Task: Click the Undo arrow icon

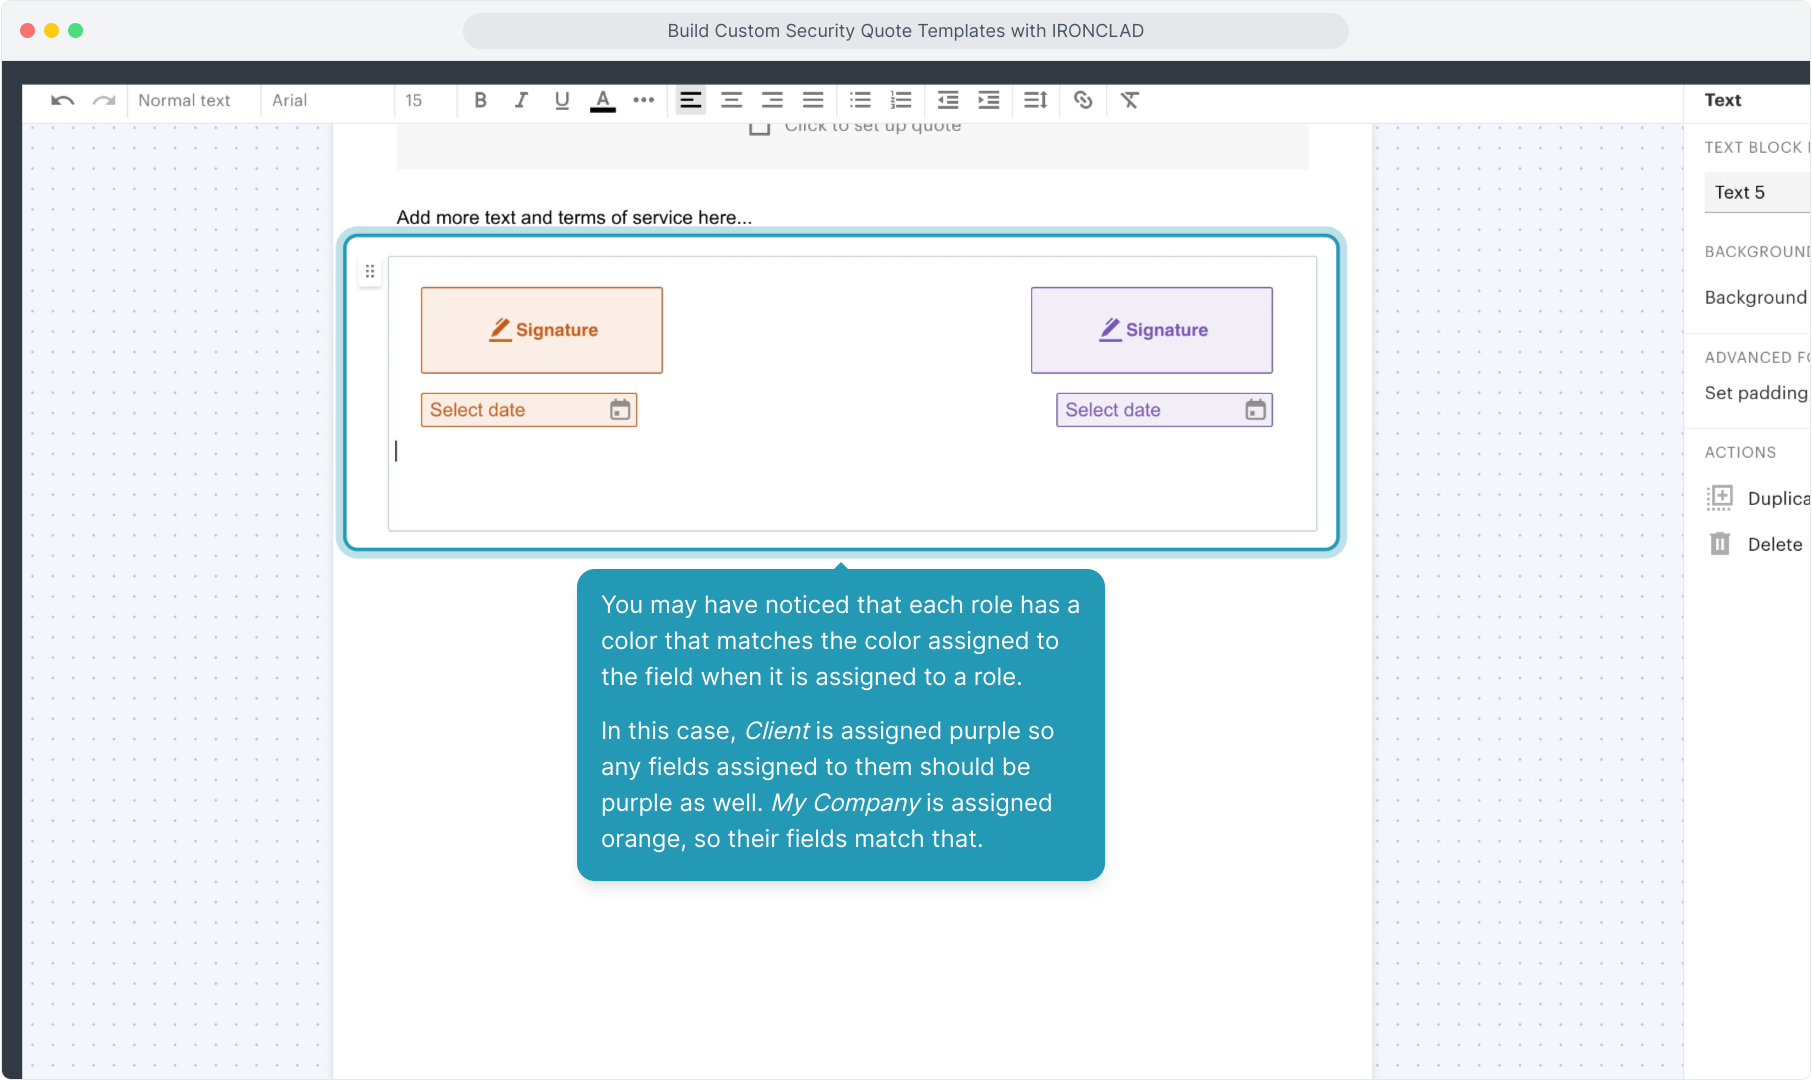Action: (62, 100)
